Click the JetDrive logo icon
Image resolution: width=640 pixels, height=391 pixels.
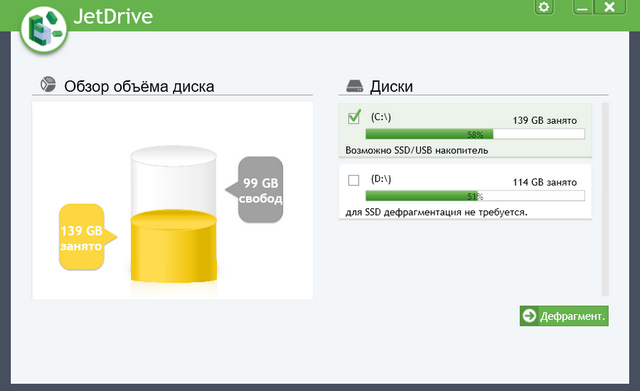pos(44,30)
